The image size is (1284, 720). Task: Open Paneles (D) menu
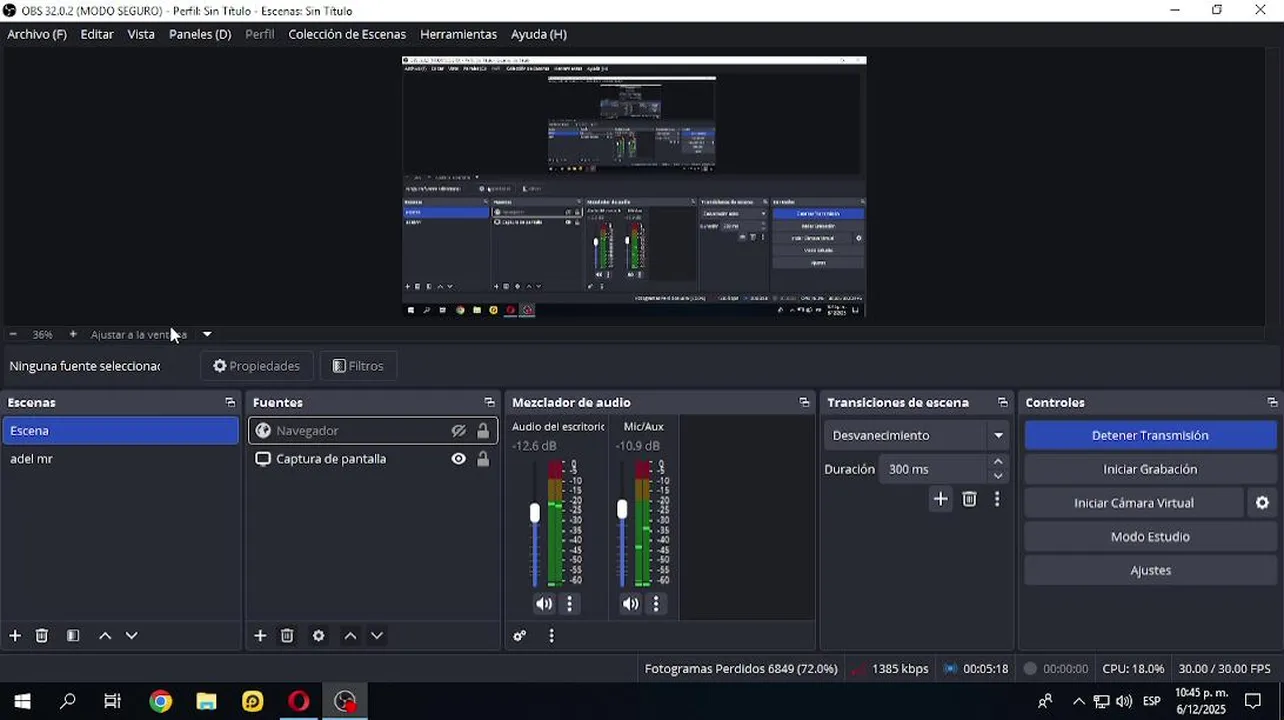200,34
